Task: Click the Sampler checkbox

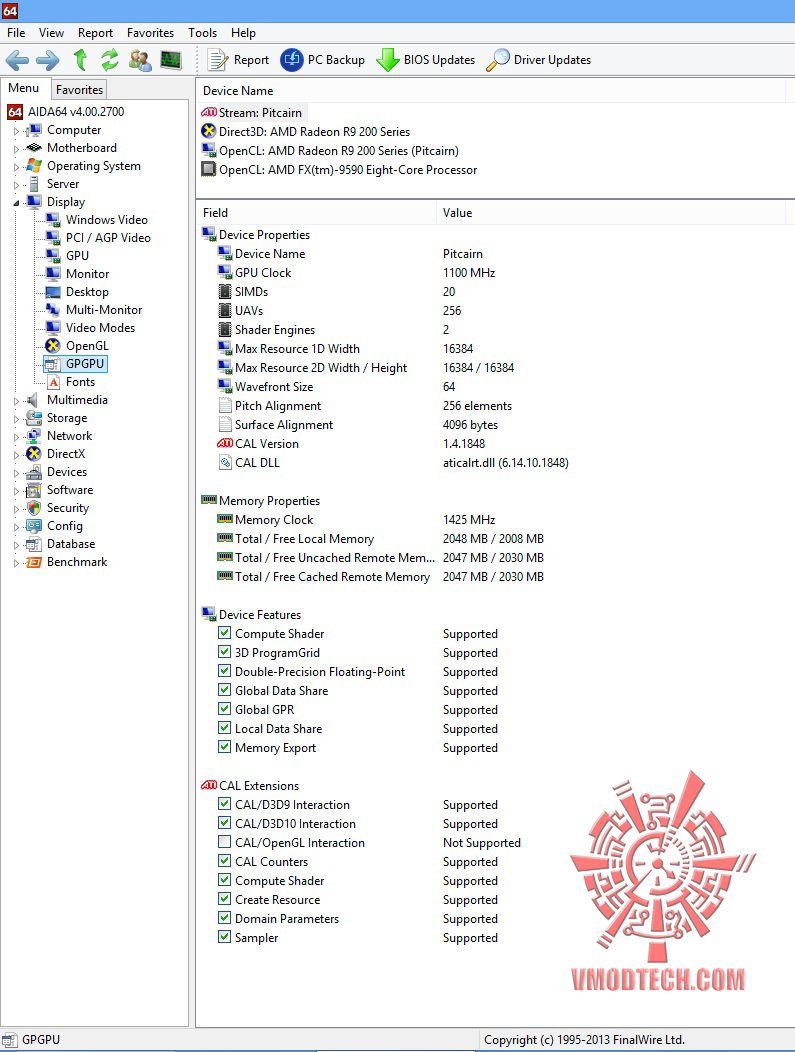Action: [225, 937]
